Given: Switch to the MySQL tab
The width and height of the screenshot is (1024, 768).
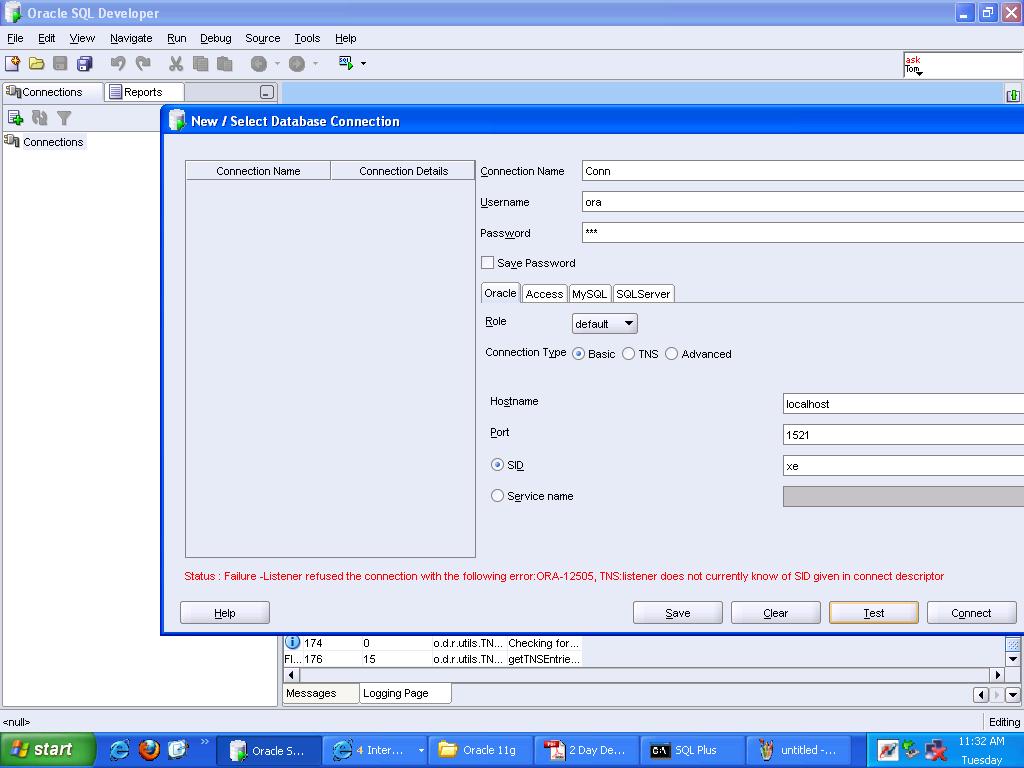Looking at the screenshot, I should 589,294.
